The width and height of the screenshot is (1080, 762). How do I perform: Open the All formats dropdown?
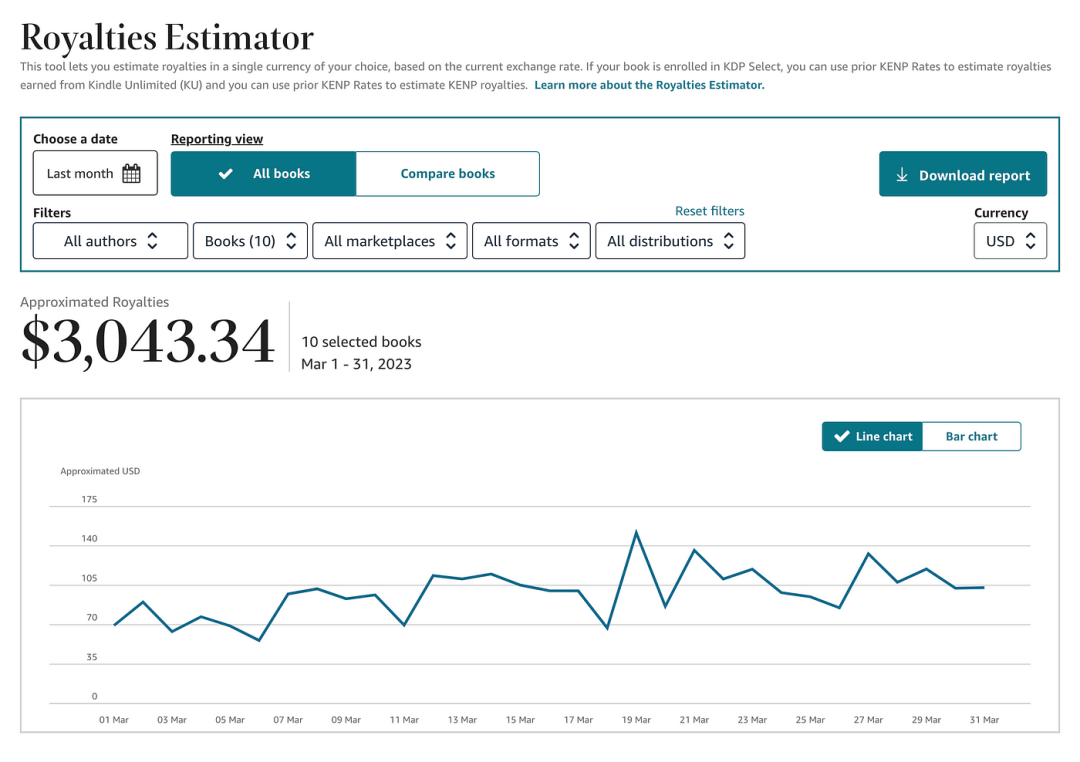[x=531, y=241]
